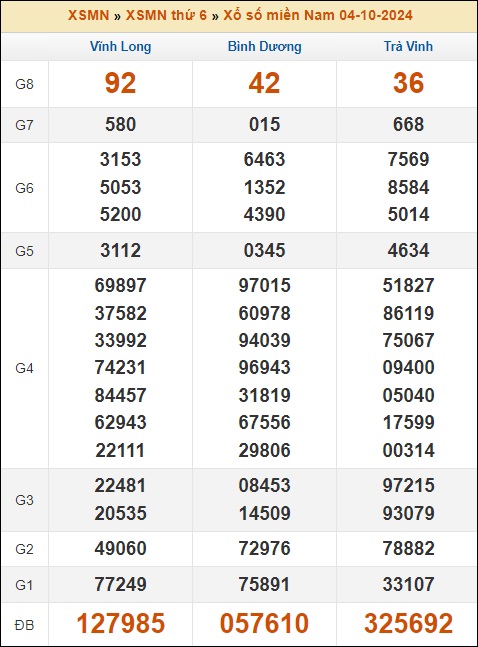Open the XSMN thứ 6 breadcrumb link
Screen dimensions: 478x647
(166, 15)
